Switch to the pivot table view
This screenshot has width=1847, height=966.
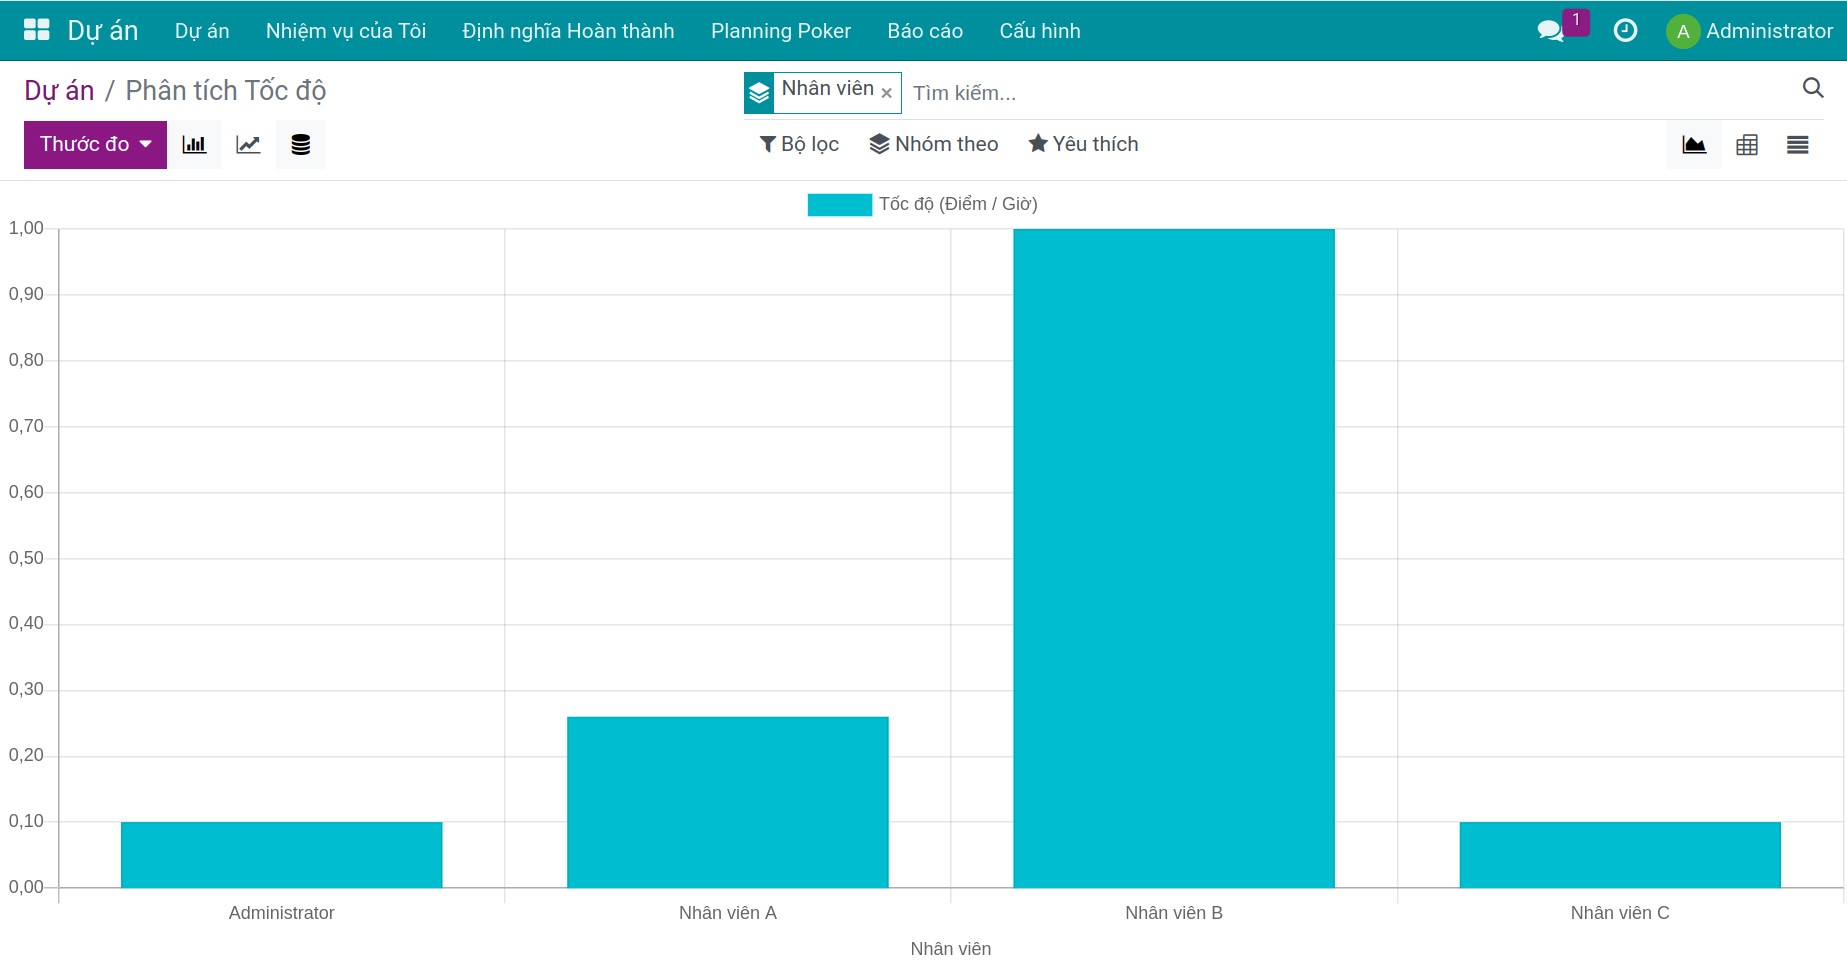click(x=1747, y=145)
